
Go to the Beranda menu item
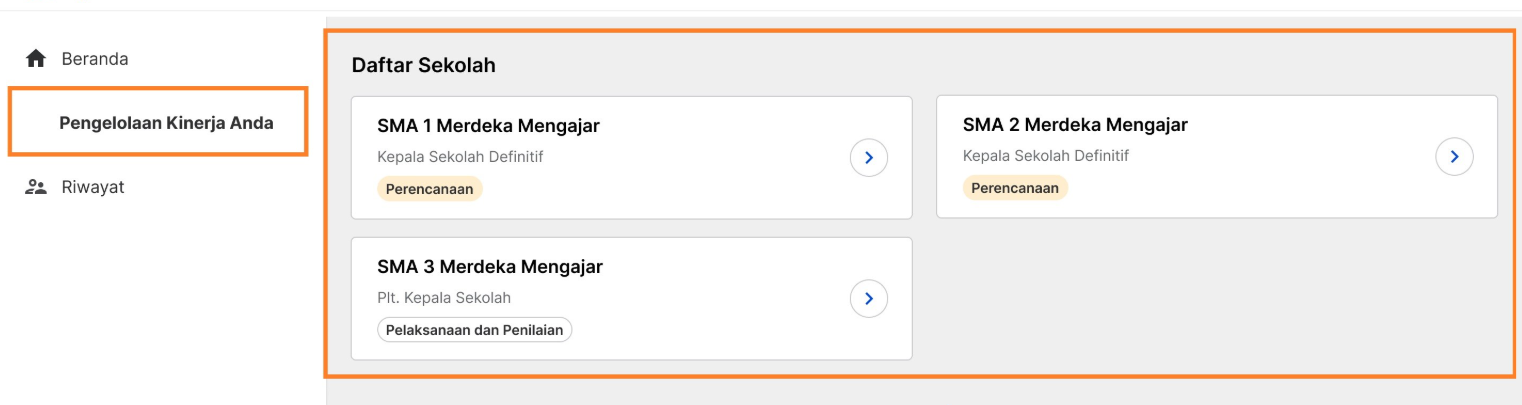pyautogui.click(x=95, y=59)
